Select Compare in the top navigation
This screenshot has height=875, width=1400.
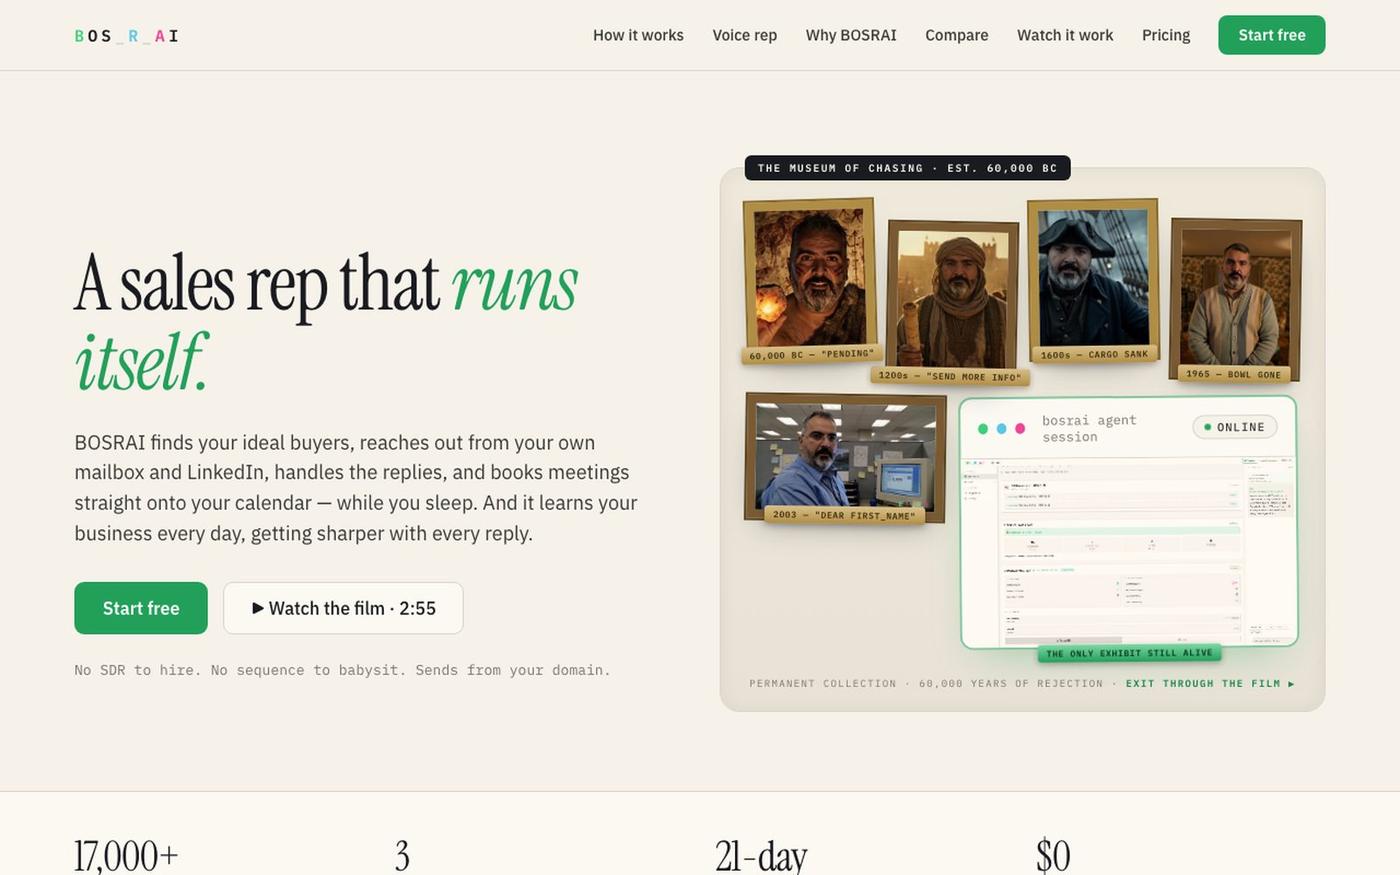pos(956,35)
